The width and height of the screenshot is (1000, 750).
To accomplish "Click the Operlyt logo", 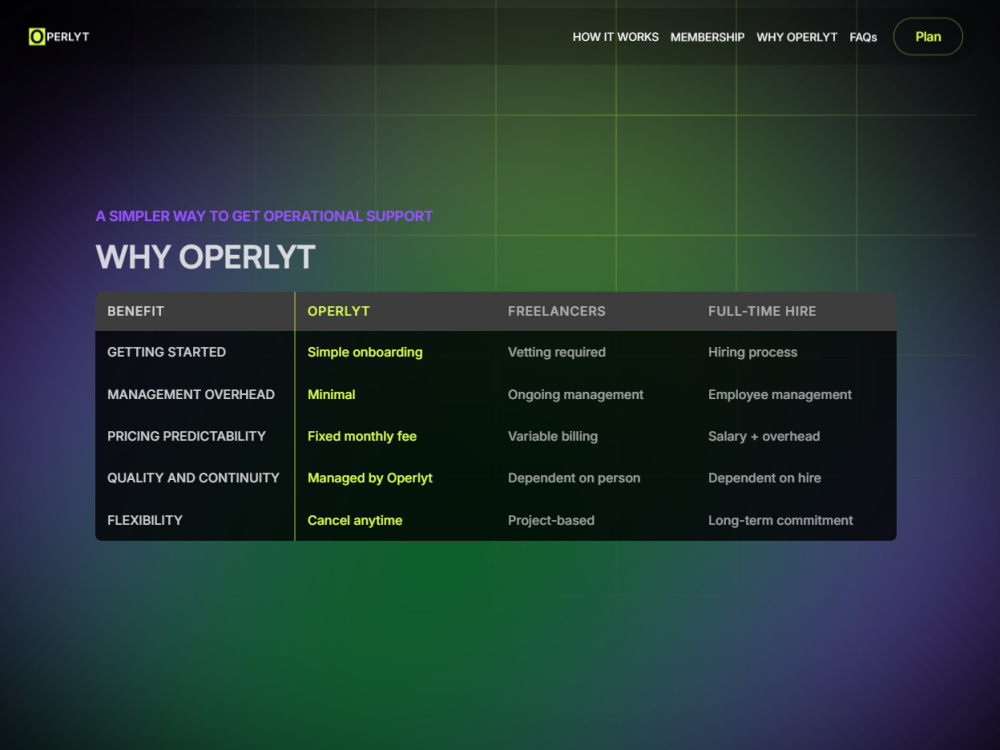I will [x=59, y=37].
